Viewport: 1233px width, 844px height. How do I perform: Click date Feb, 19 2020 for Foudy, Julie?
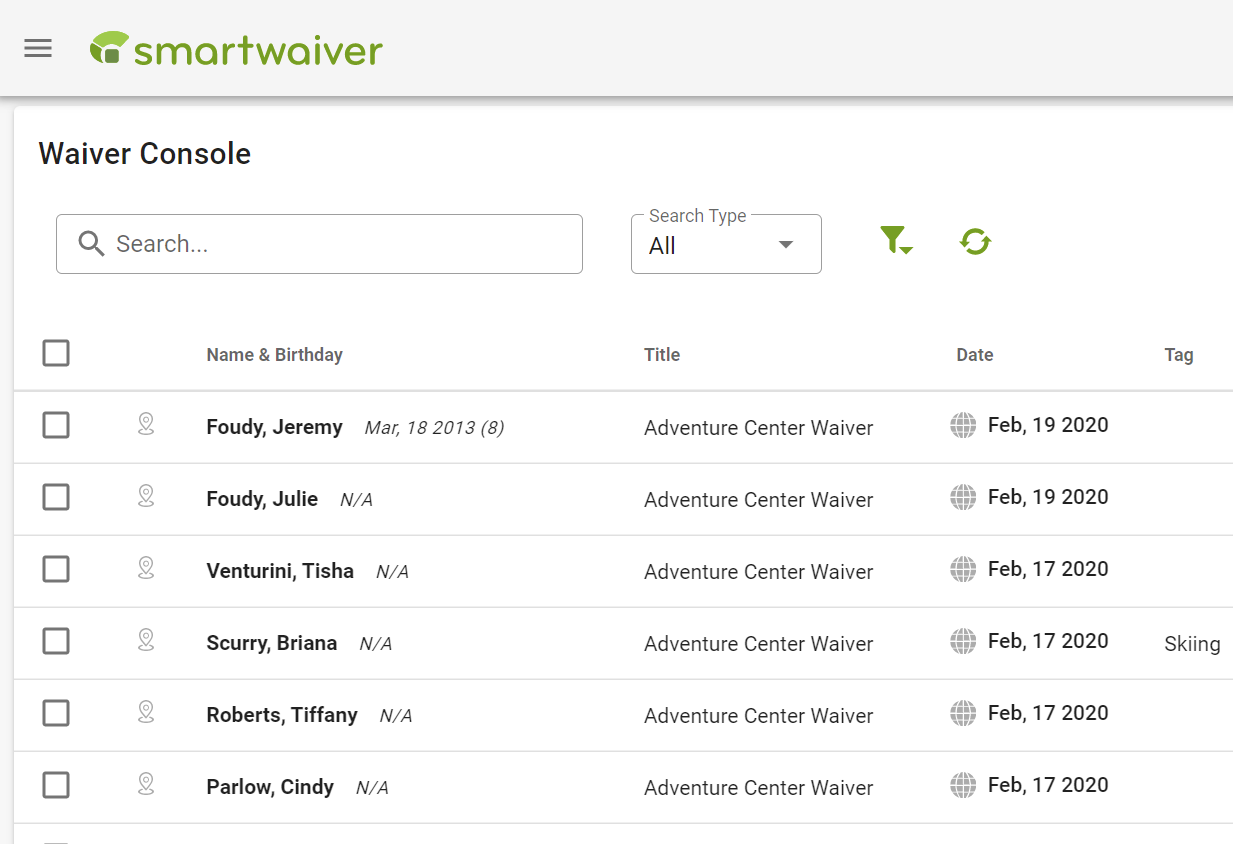coord(1048,497)
